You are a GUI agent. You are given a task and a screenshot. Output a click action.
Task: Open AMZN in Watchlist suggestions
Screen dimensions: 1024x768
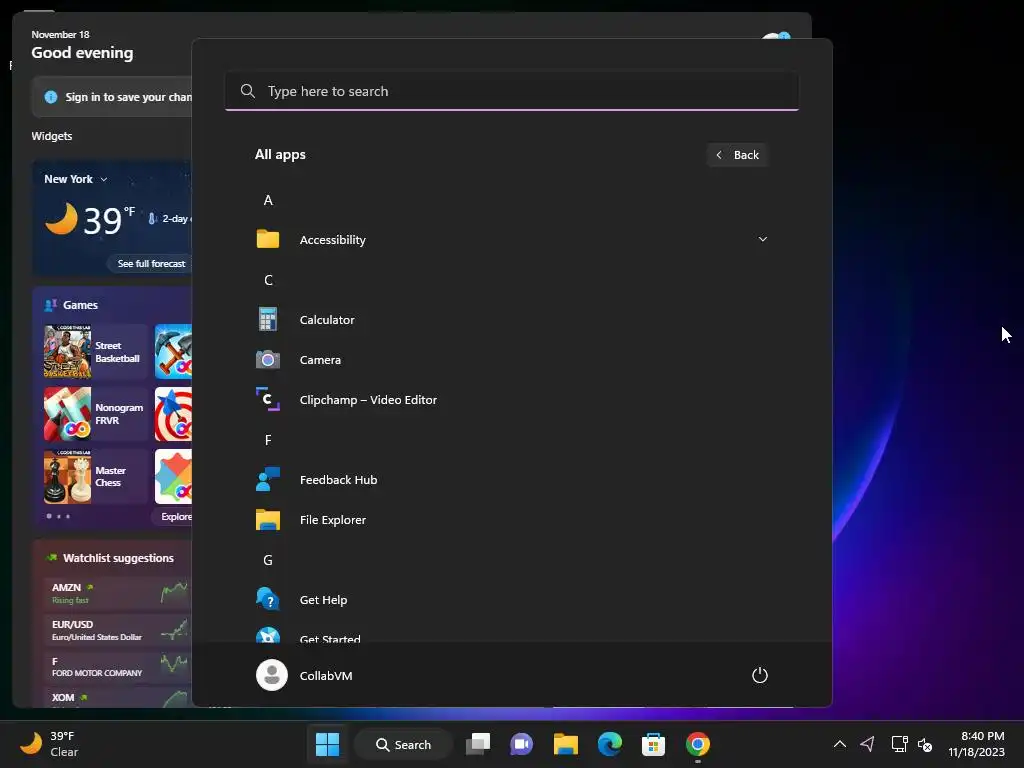116,593
